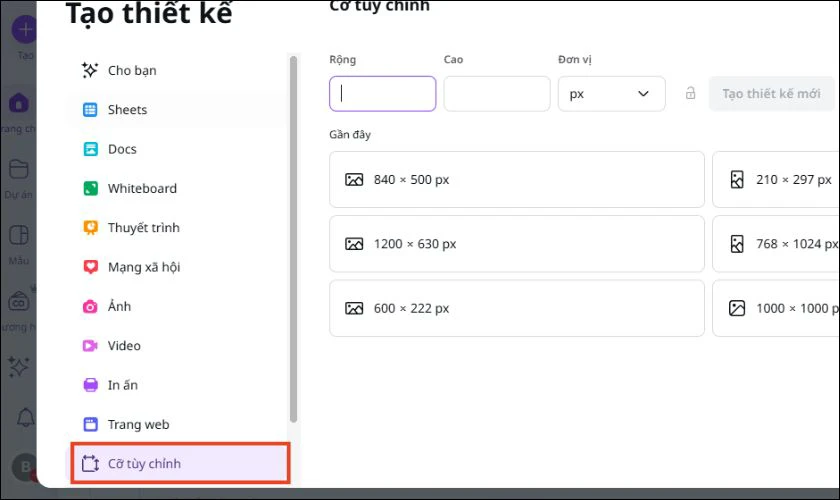Click the printer icon for In ấn
Image resolution: width=840 pixels, height=500 pixels.
click(x=91, y=385)
